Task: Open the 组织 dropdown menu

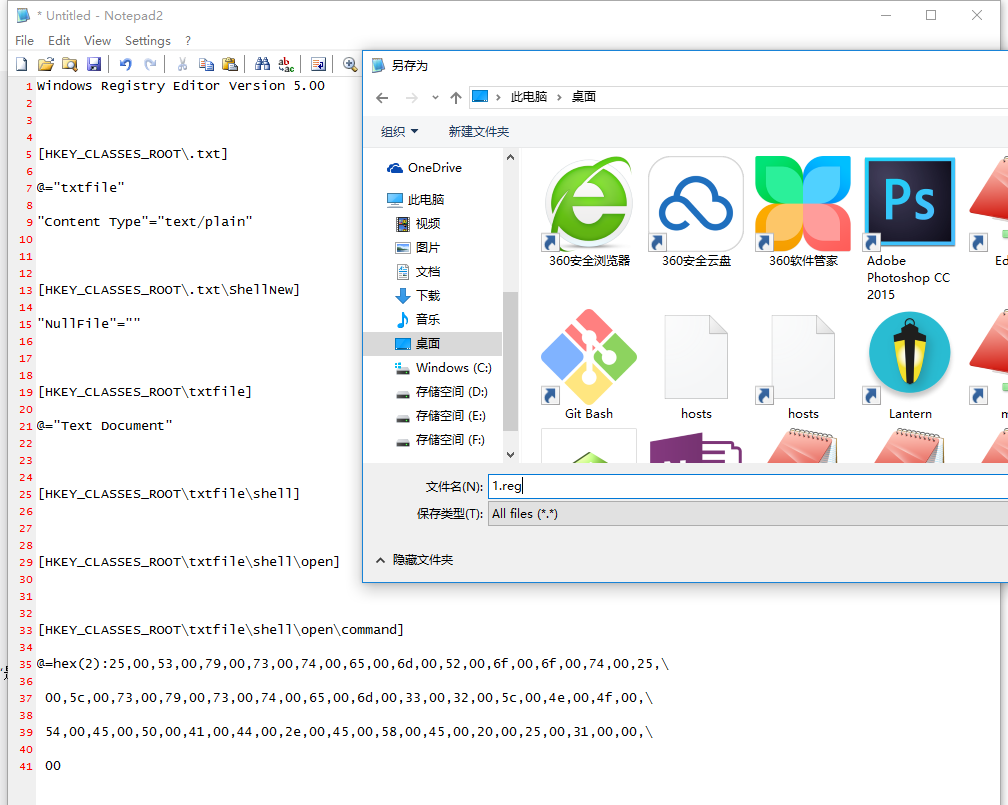Action: (399, 132)
